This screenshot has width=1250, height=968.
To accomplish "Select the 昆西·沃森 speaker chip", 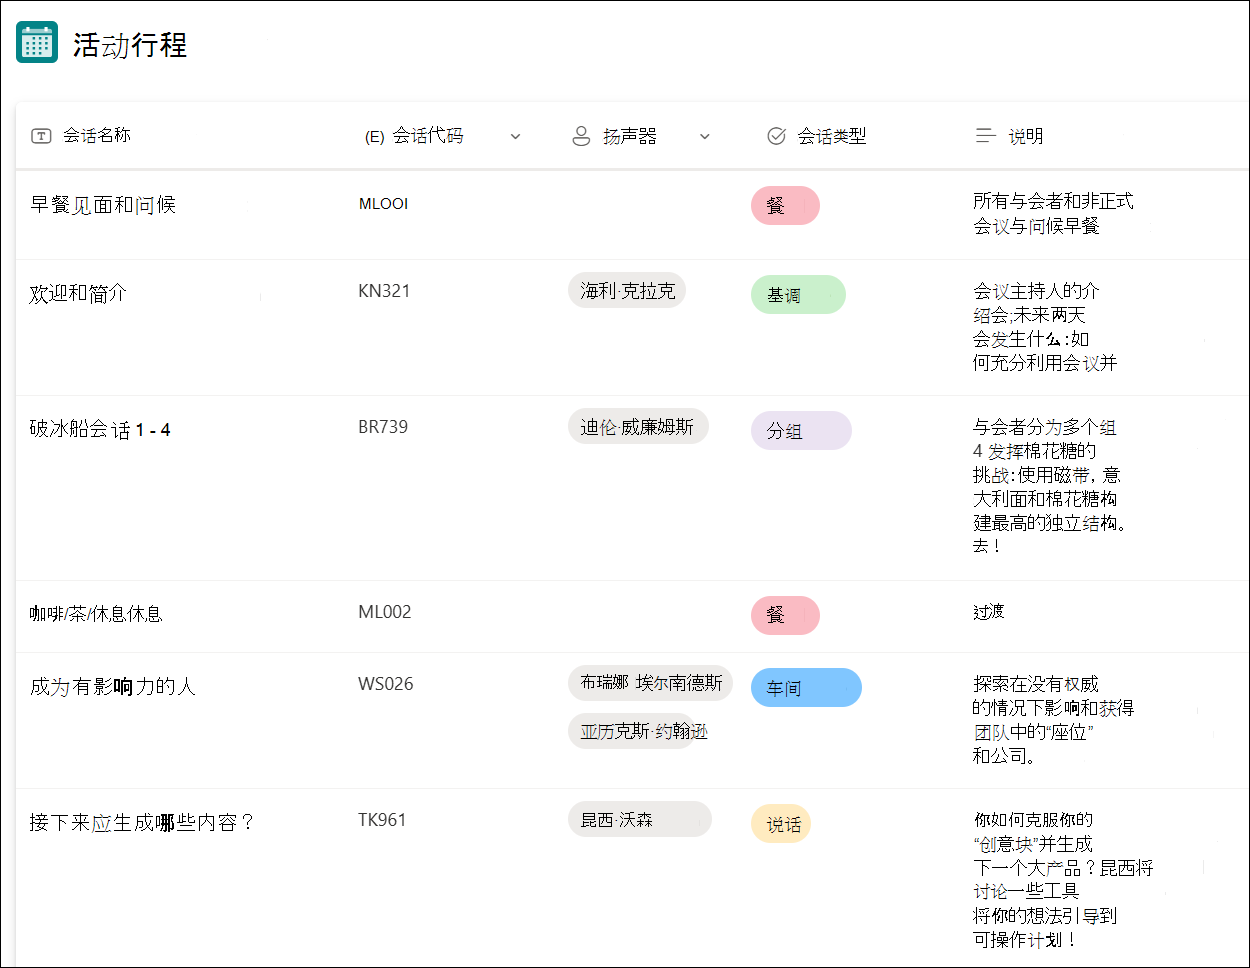I will 640,819.
